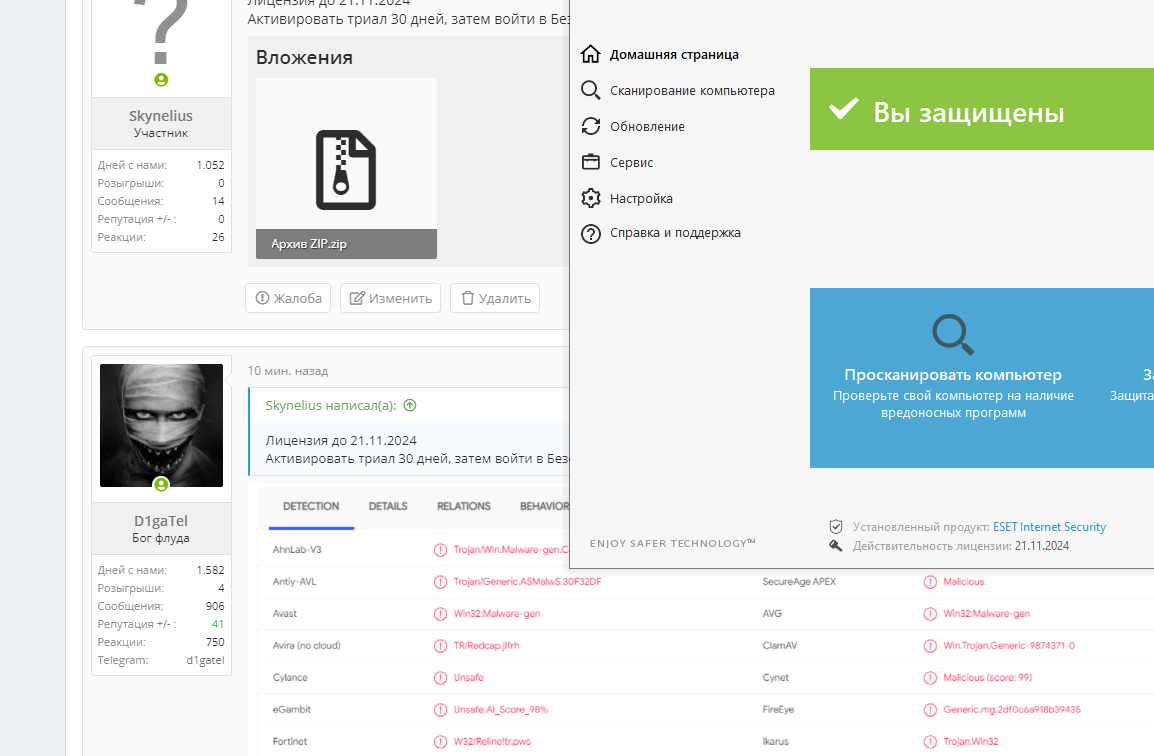The width and height of the screenshot is (1154, 756).
Task: Click the question mark icon for Справка
Action: [590, 233]
